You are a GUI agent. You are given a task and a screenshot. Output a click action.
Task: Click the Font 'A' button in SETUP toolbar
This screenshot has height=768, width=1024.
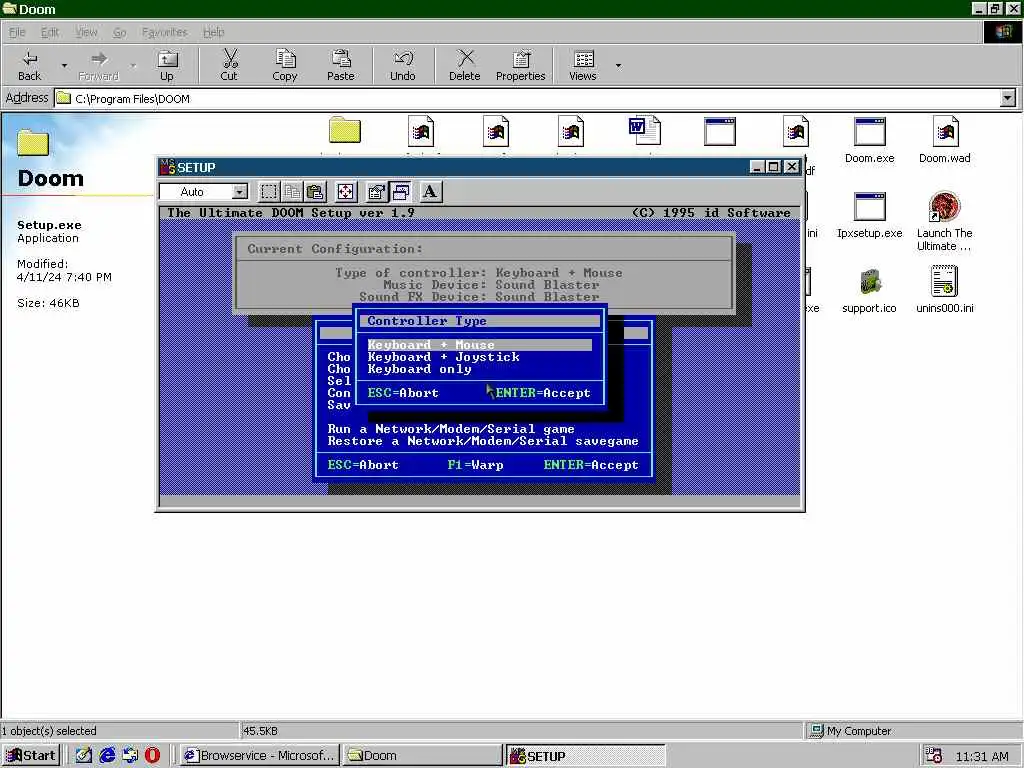click(430, 192)
